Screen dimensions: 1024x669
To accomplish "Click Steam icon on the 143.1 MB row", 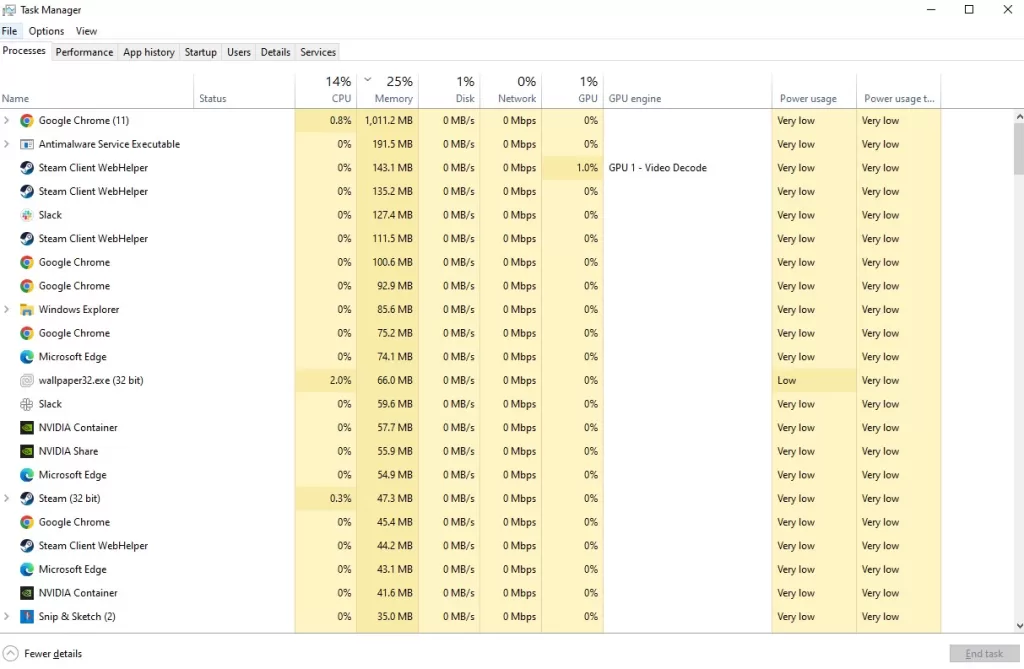I will (x=27, y=168).
